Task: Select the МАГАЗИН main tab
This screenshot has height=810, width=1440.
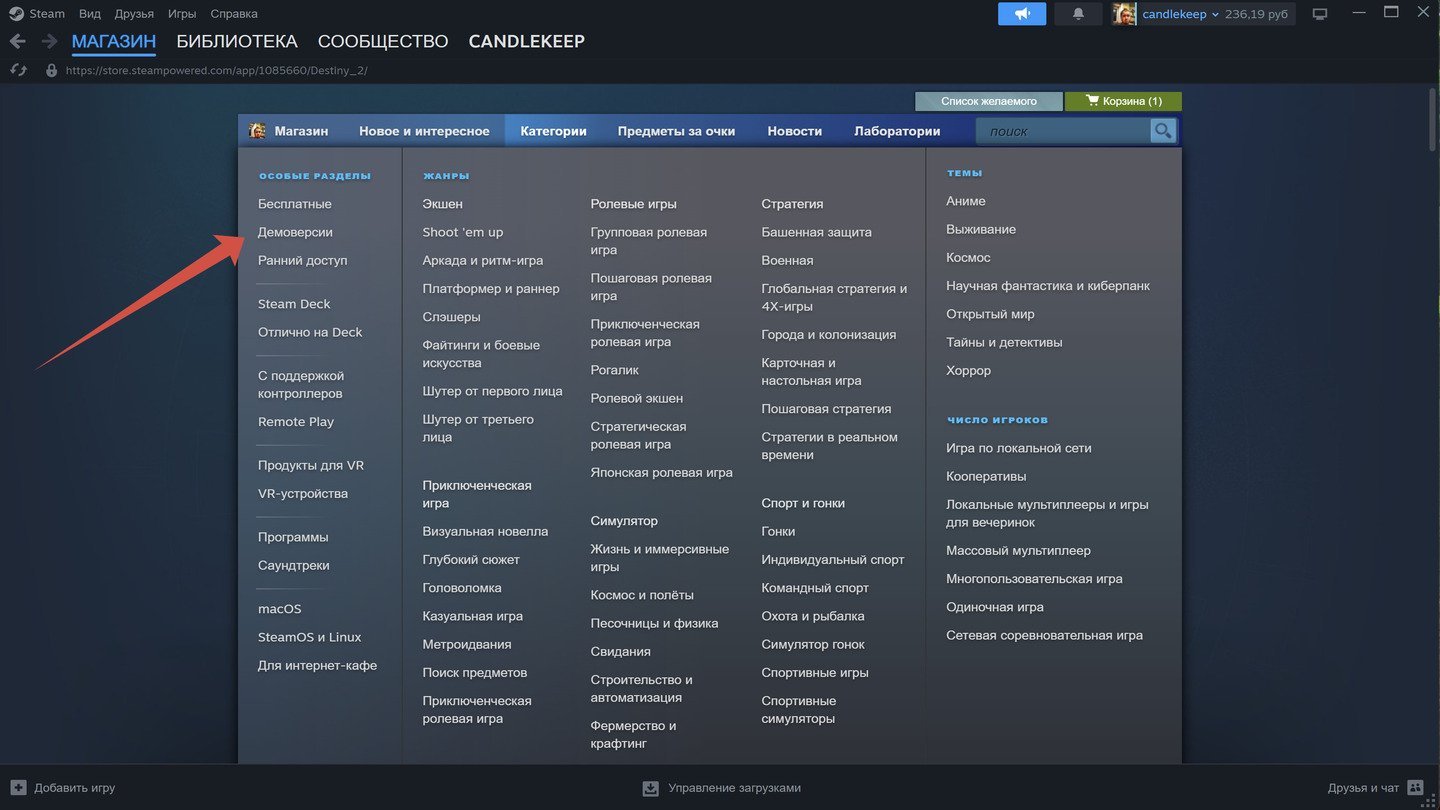Action: click(114, 41)
